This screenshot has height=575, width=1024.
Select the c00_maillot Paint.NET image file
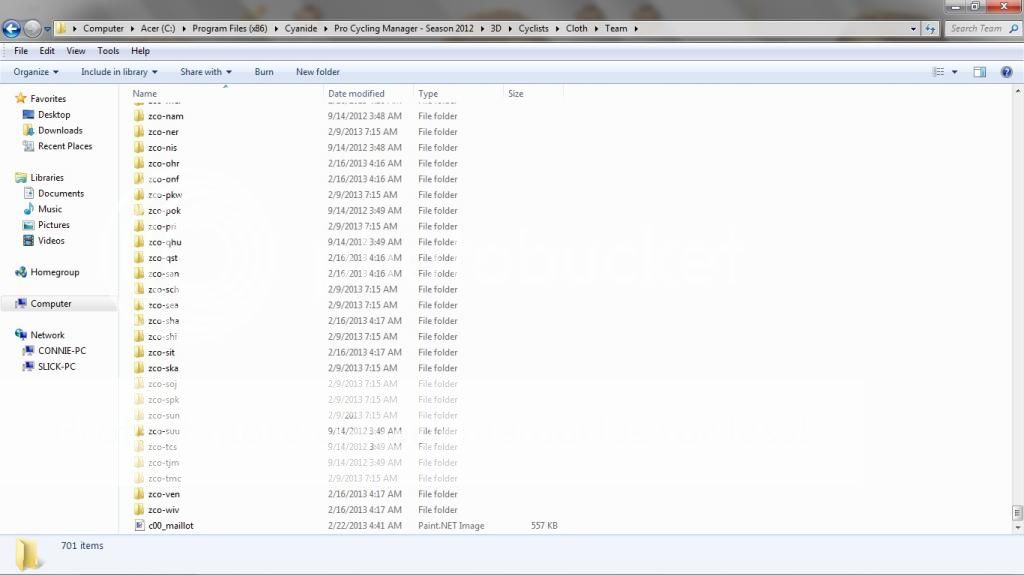(170, 525)
